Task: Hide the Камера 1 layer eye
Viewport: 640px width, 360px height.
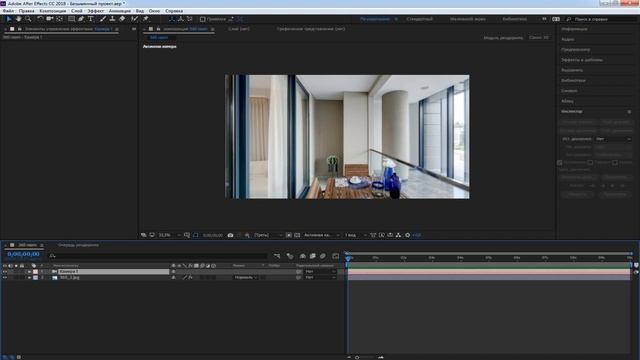Action: click(x=5, y=271)
